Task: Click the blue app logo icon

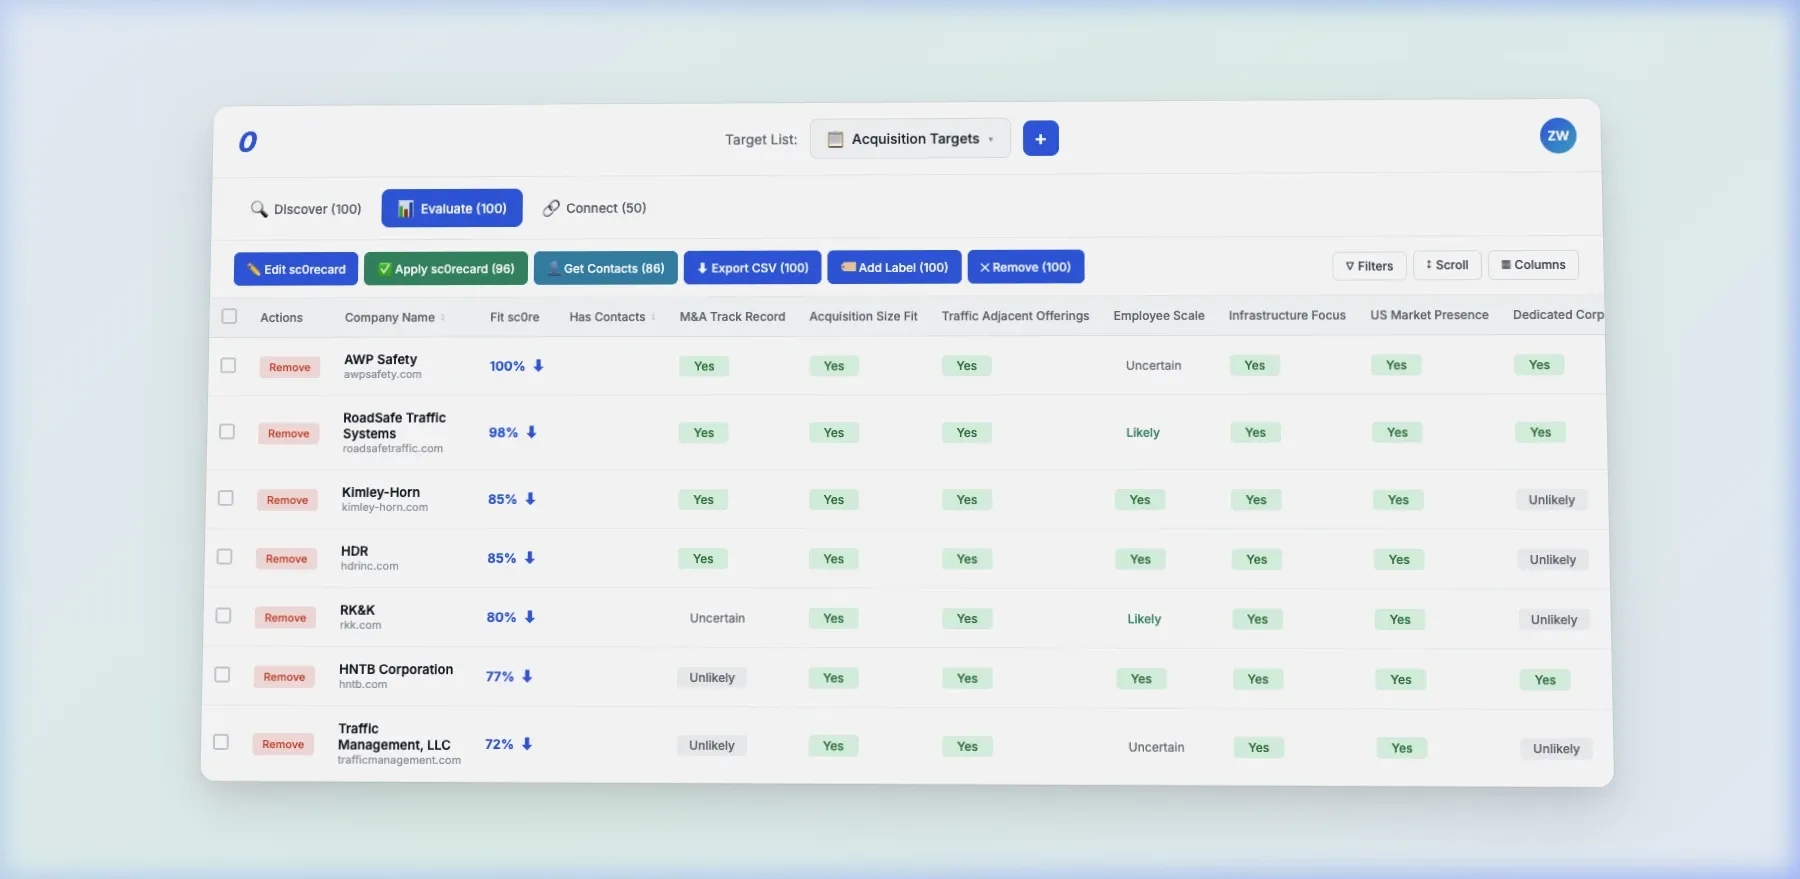Action: pos(248,142)
